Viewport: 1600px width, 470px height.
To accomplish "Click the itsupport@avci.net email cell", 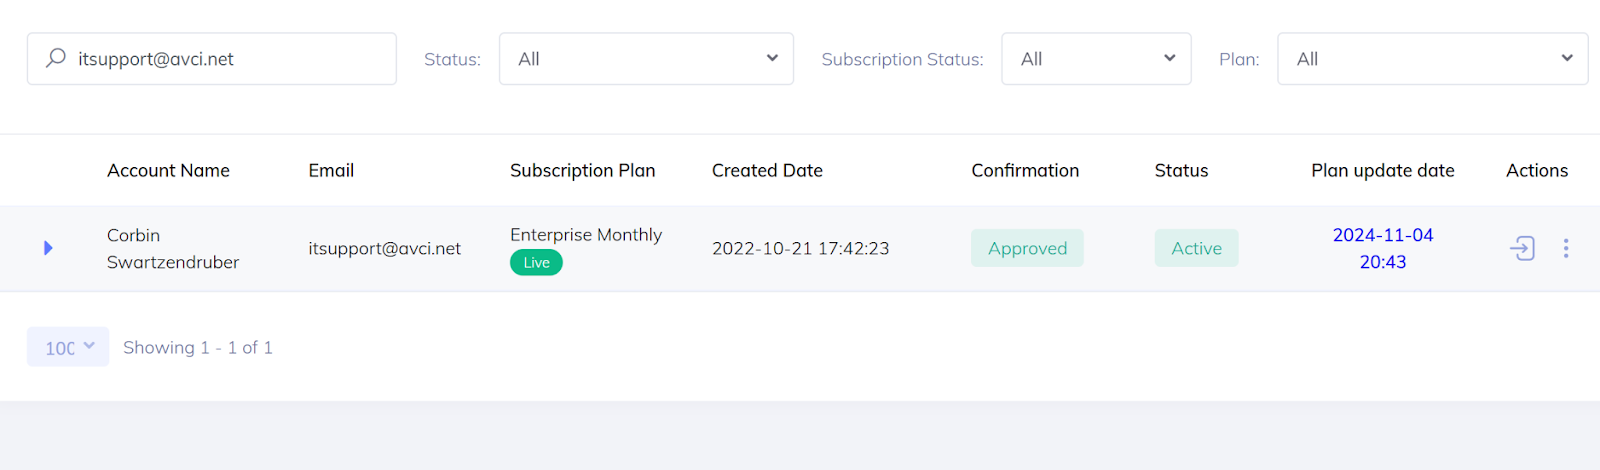I will point(384,248).
